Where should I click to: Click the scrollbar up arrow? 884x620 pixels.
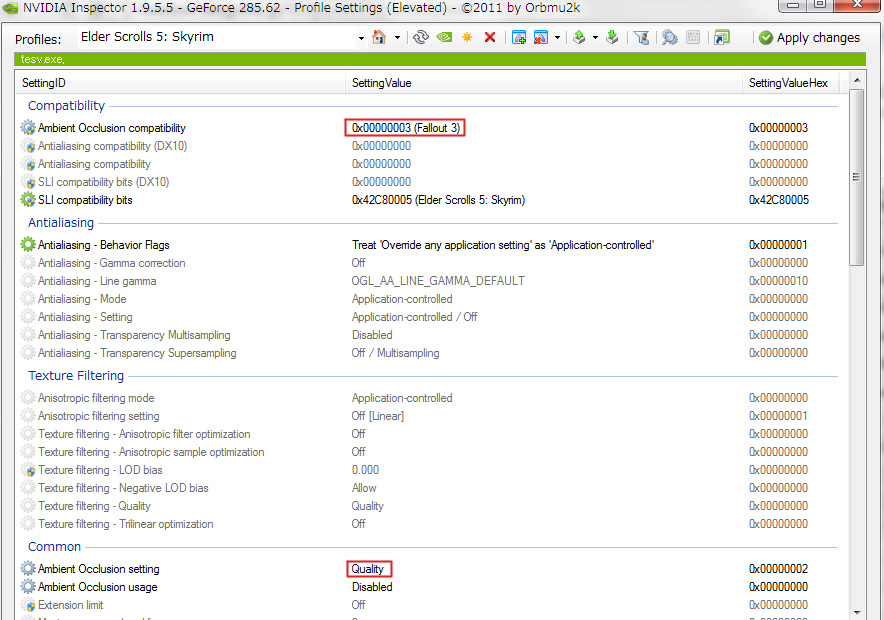click(x=857, y=81)
